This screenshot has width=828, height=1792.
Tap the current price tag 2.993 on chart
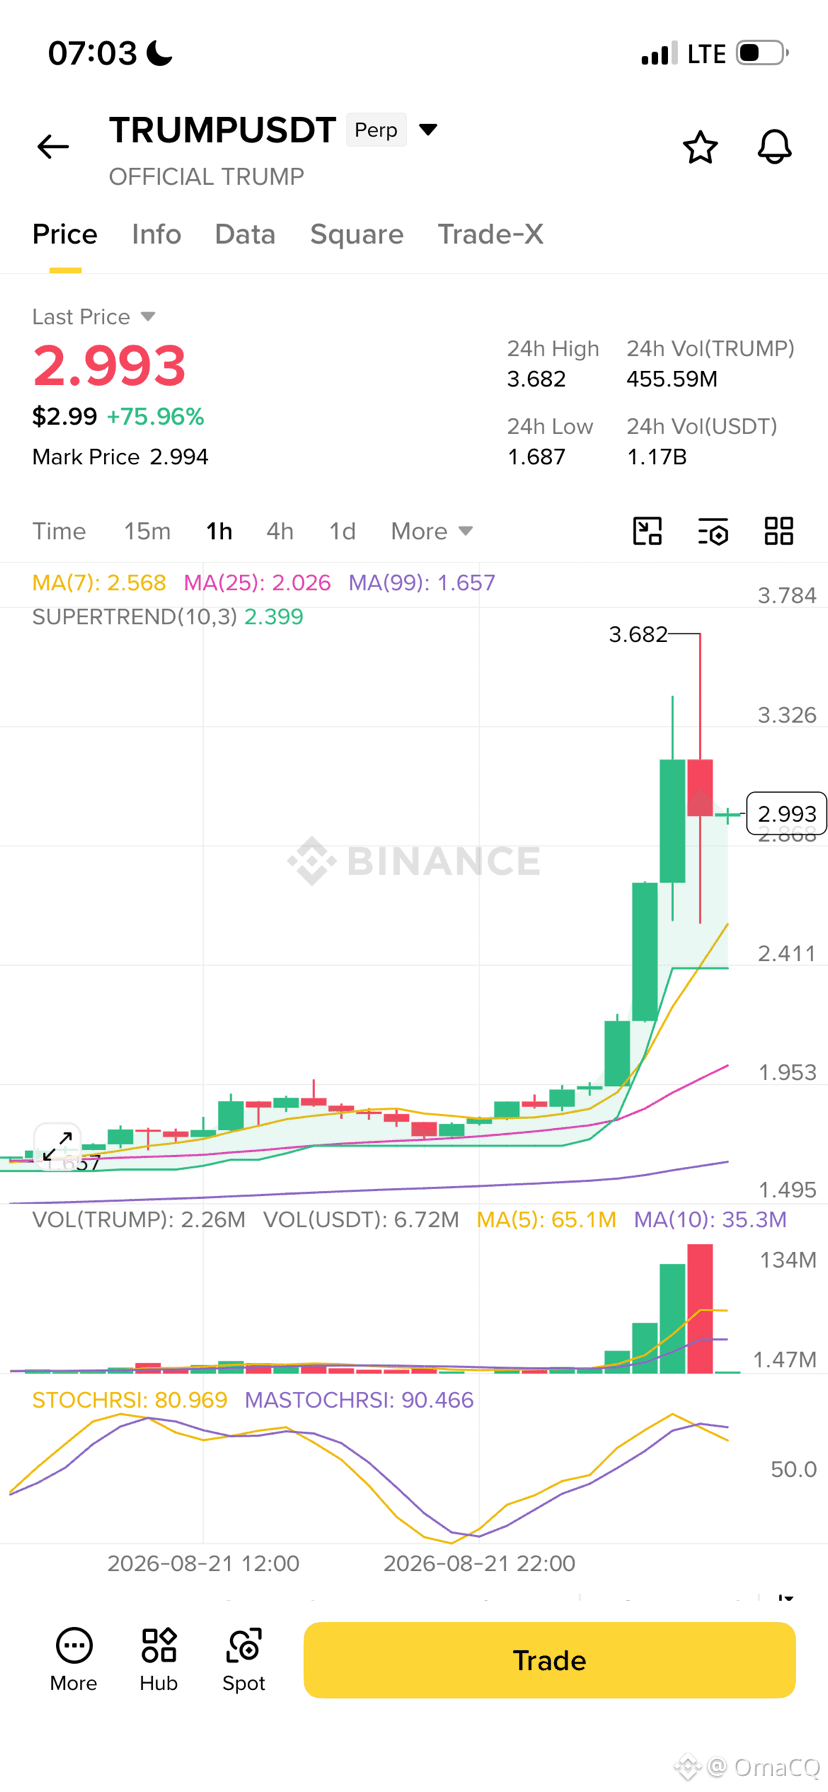[x=787, y=814]
